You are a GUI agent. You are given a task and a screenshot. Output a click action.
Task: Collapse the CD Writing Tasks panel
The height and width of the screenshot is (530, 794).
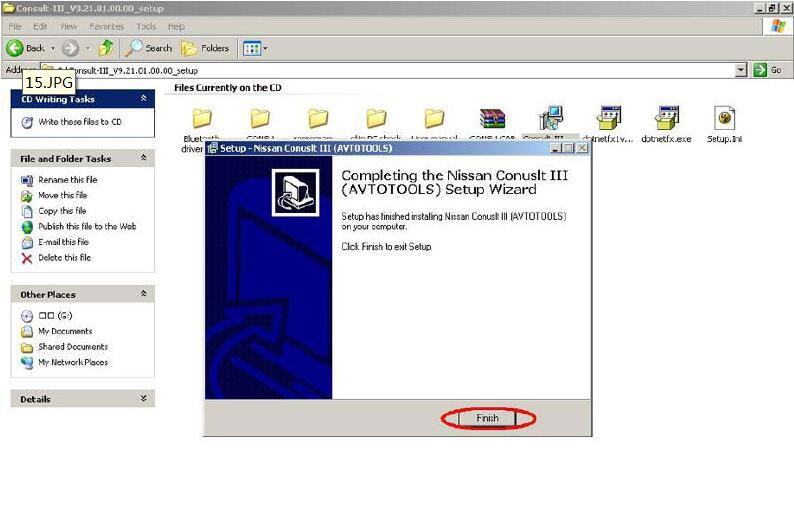144,98
